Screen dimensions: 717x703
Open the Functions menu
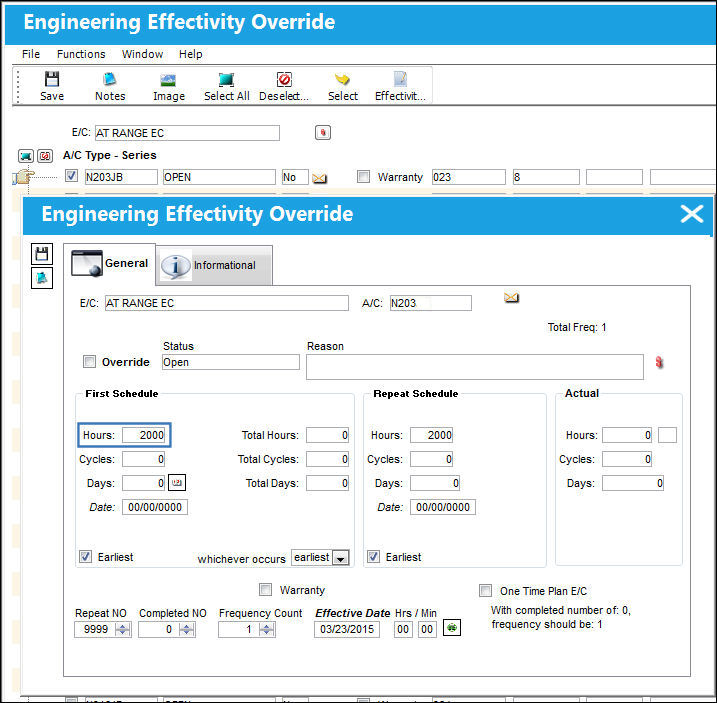(x=81, y=54)
